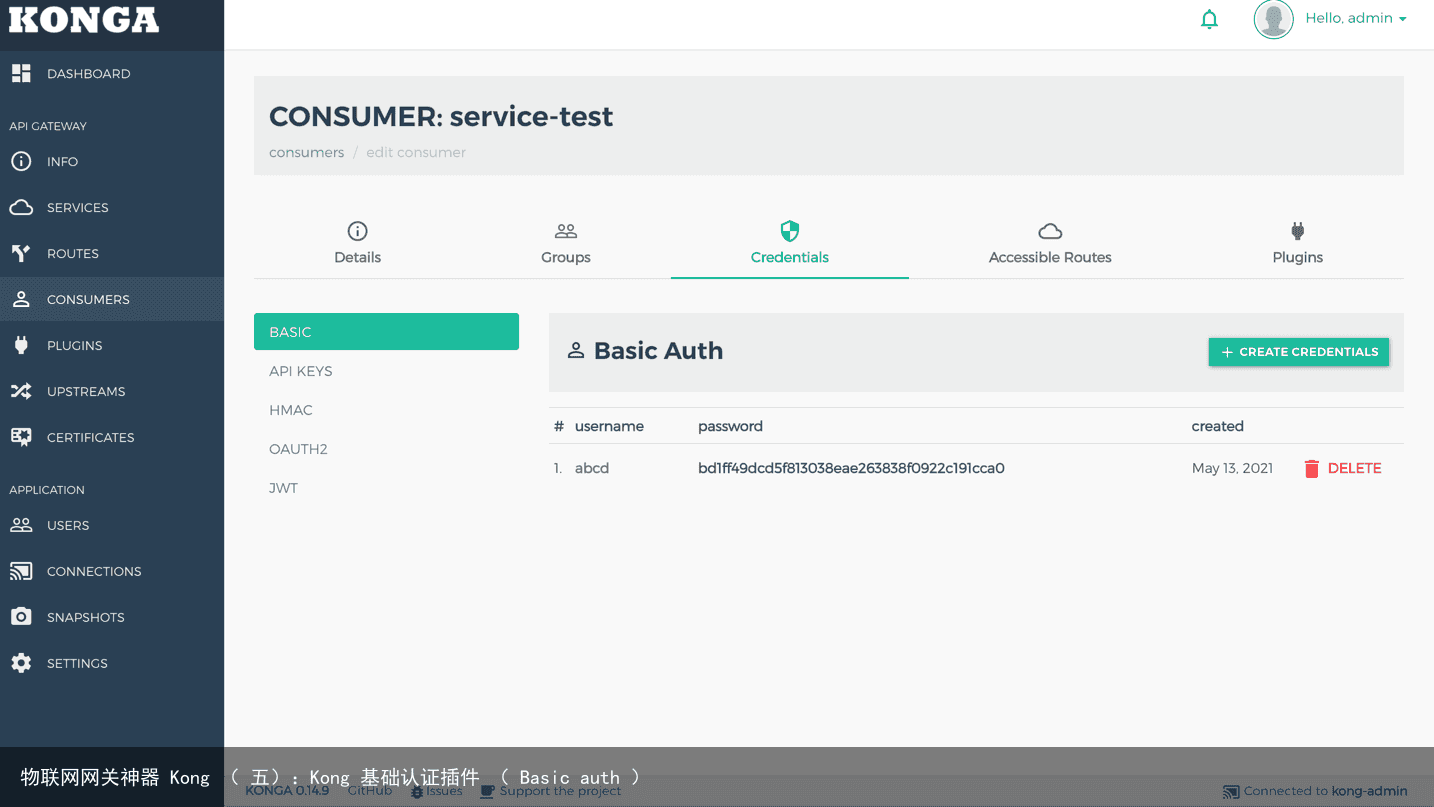Click the Credentials shield icon
Image resolution: width=1434 pixels, height=807 pixels.
click(x=790, y=231)
